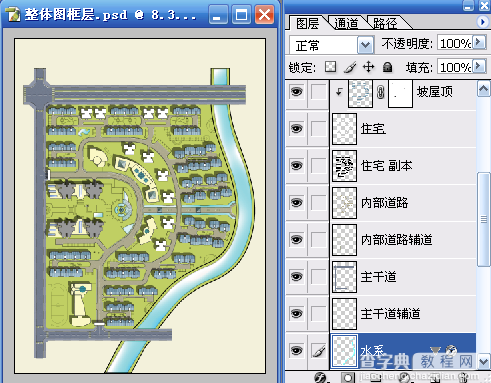
Task: Toggle link box for 内部道路 layer
Action: (318, 202)
